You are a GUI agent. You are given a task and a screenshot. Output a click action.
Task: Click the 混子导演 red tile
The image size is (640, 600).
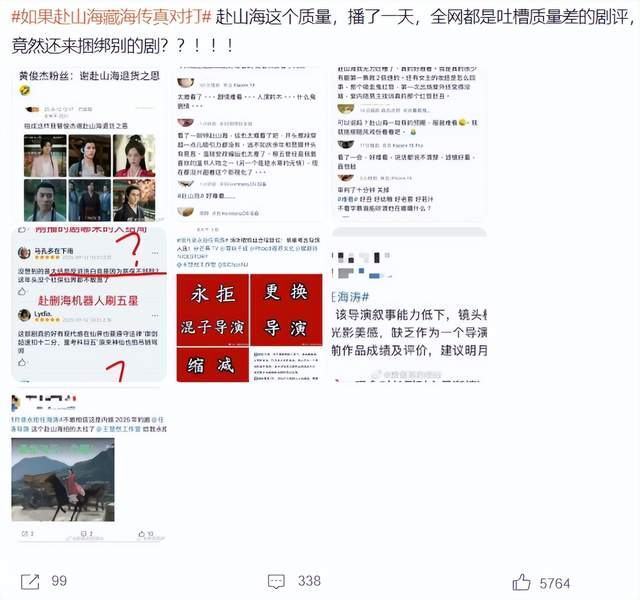coord(212,330)
